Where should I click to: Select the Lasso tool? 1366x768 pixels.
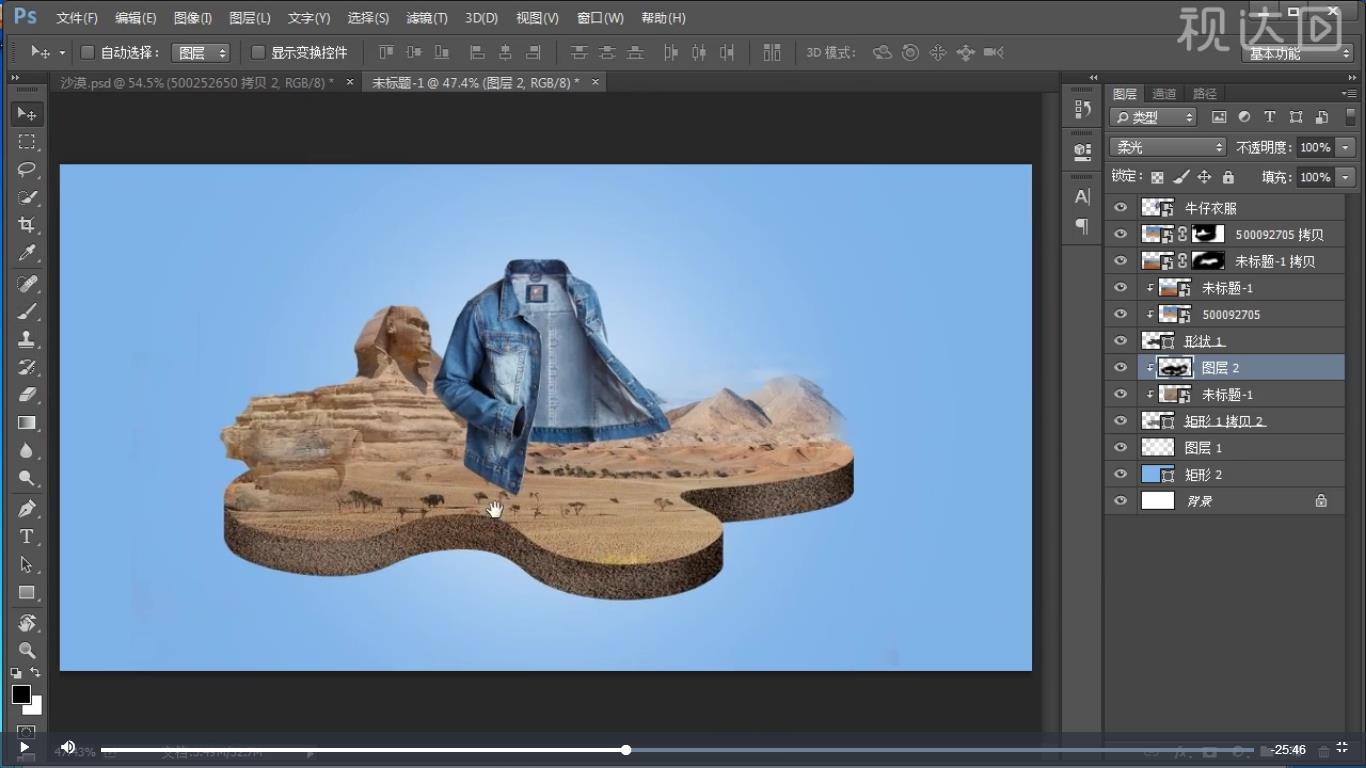(x=27, y=169)
